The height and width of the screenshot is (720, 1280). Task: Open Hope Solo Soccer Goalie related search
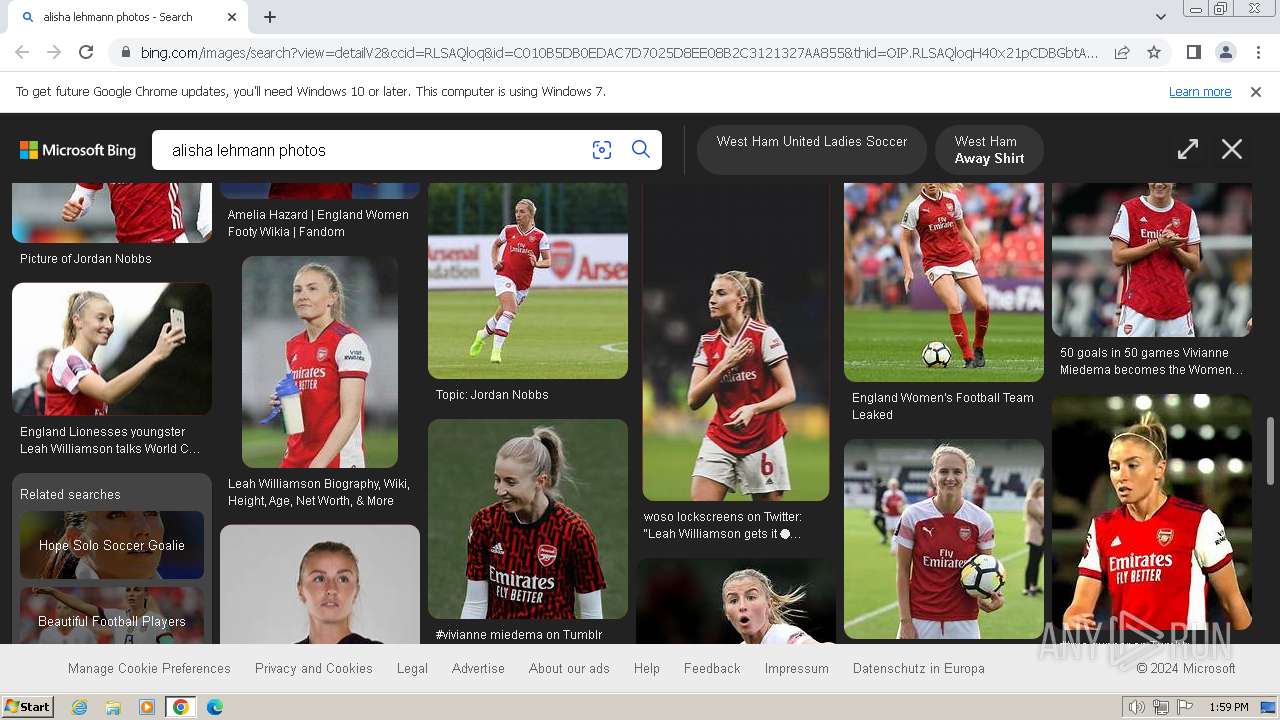[112, 545]
